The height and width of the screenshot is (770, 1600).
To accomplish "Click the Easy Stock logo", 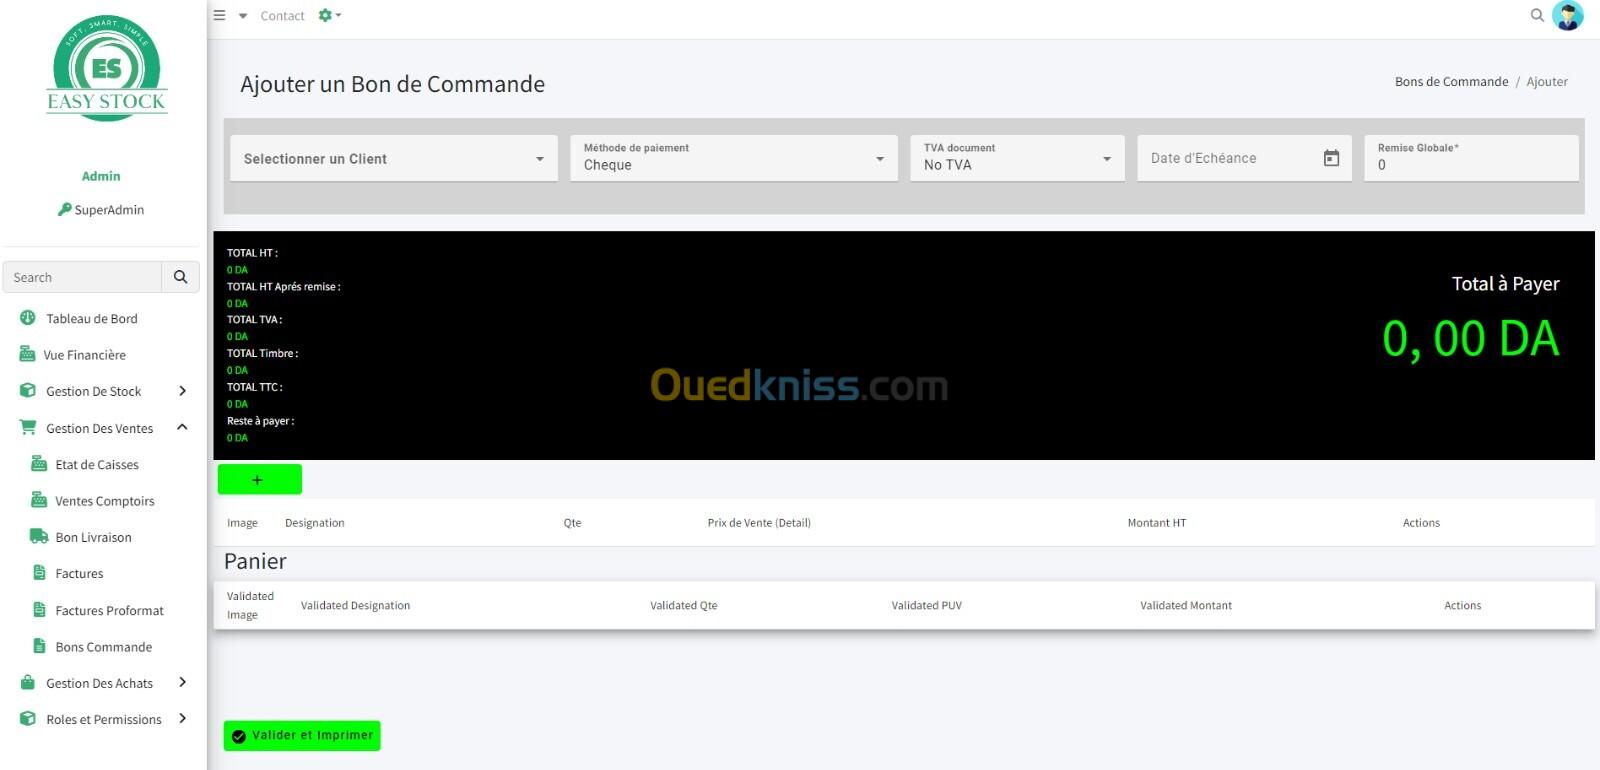I will pos(107,69).
